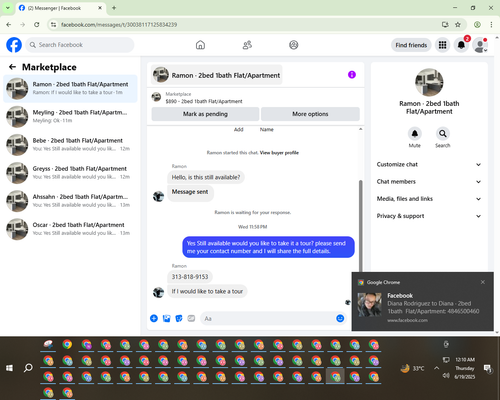500x400 pixels.
Task: Click the Mark as pending button
Action: tap(205, 114)
